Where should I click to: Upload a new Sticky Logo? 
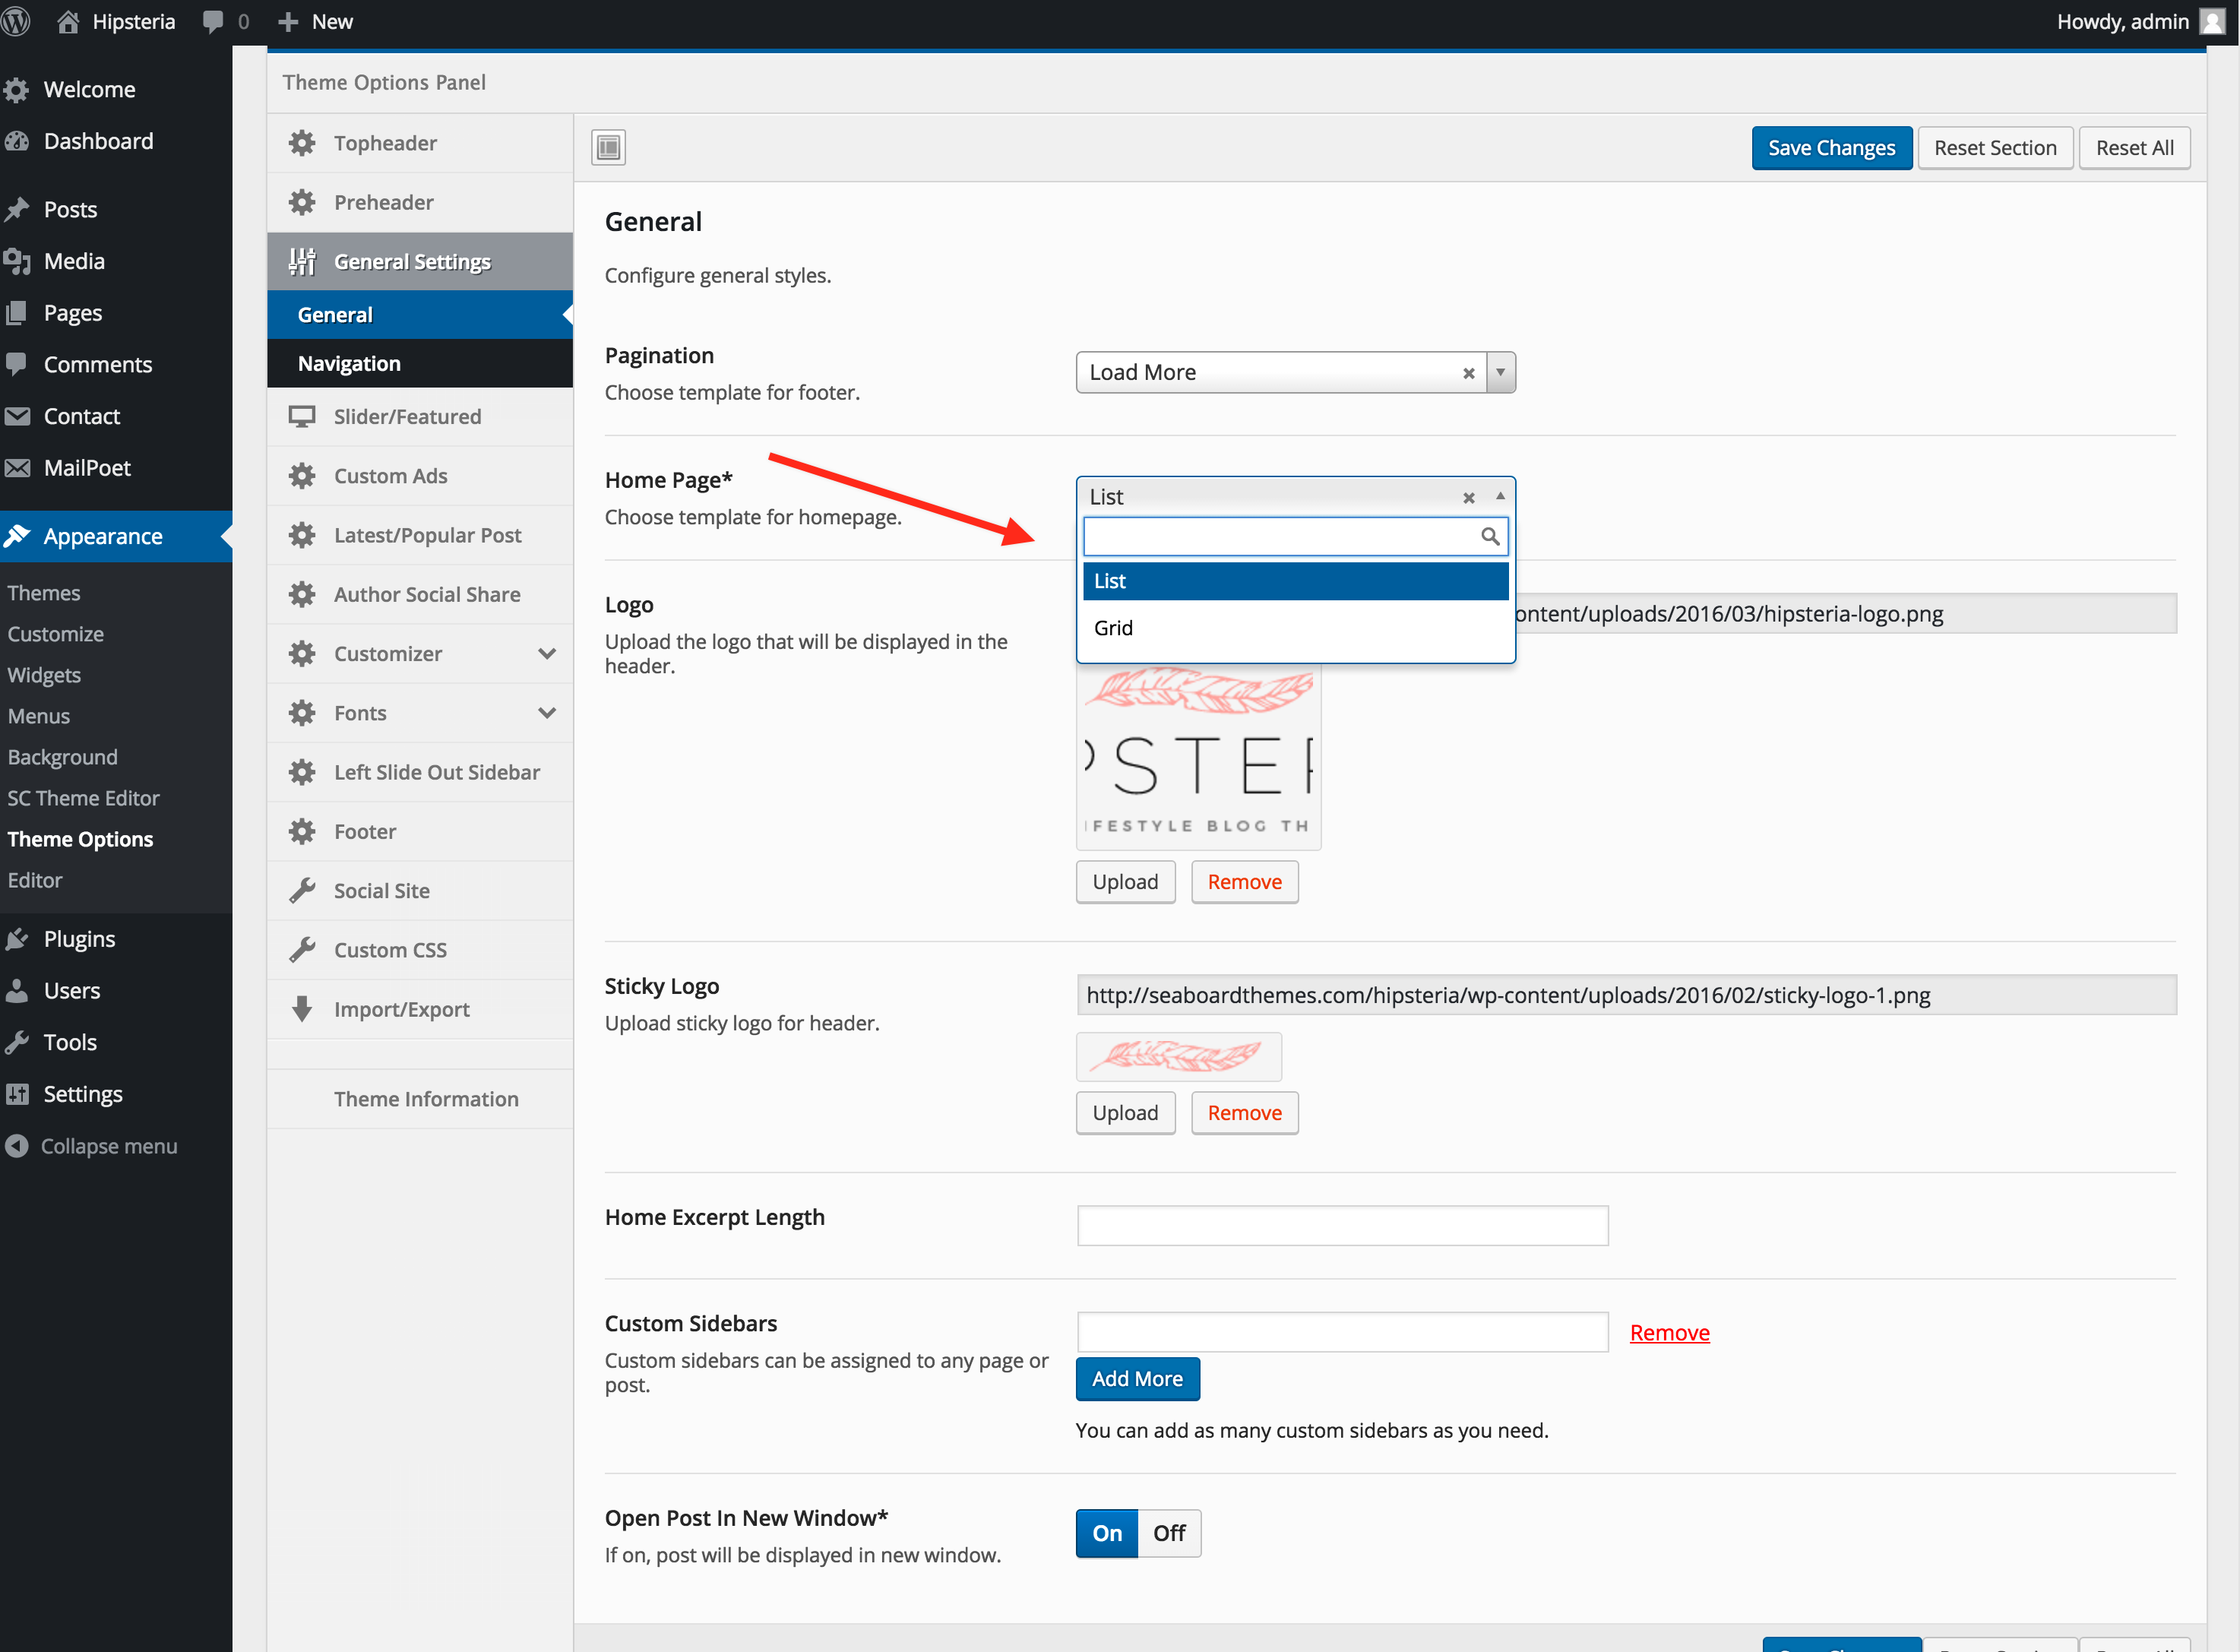[1125, 1112]
